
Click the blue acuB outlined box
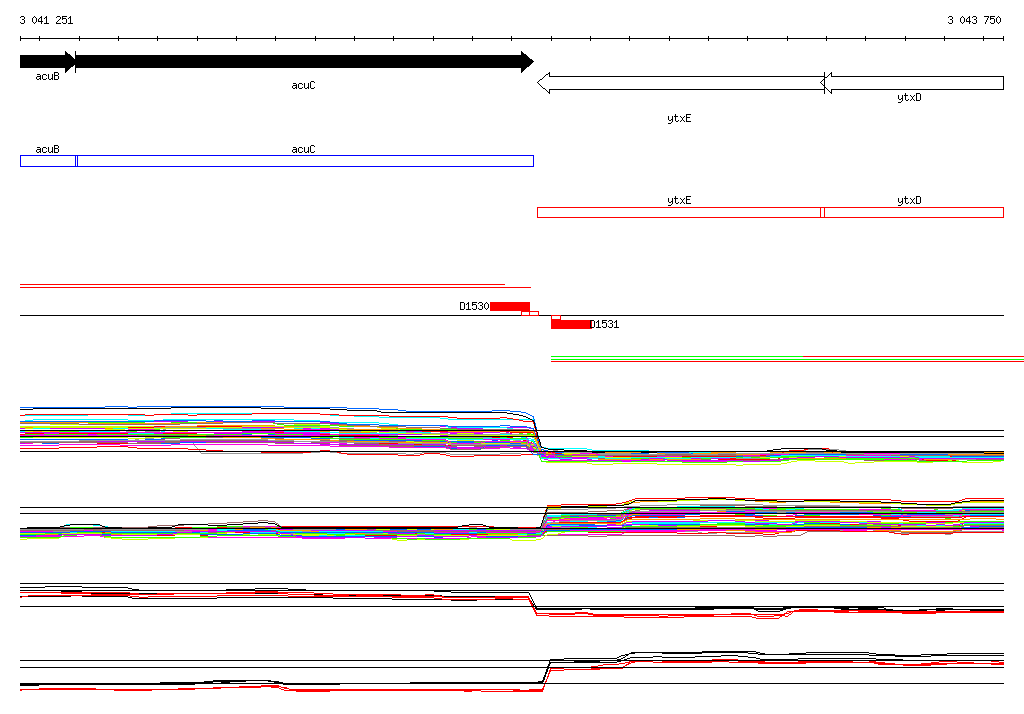click(48, 161)
